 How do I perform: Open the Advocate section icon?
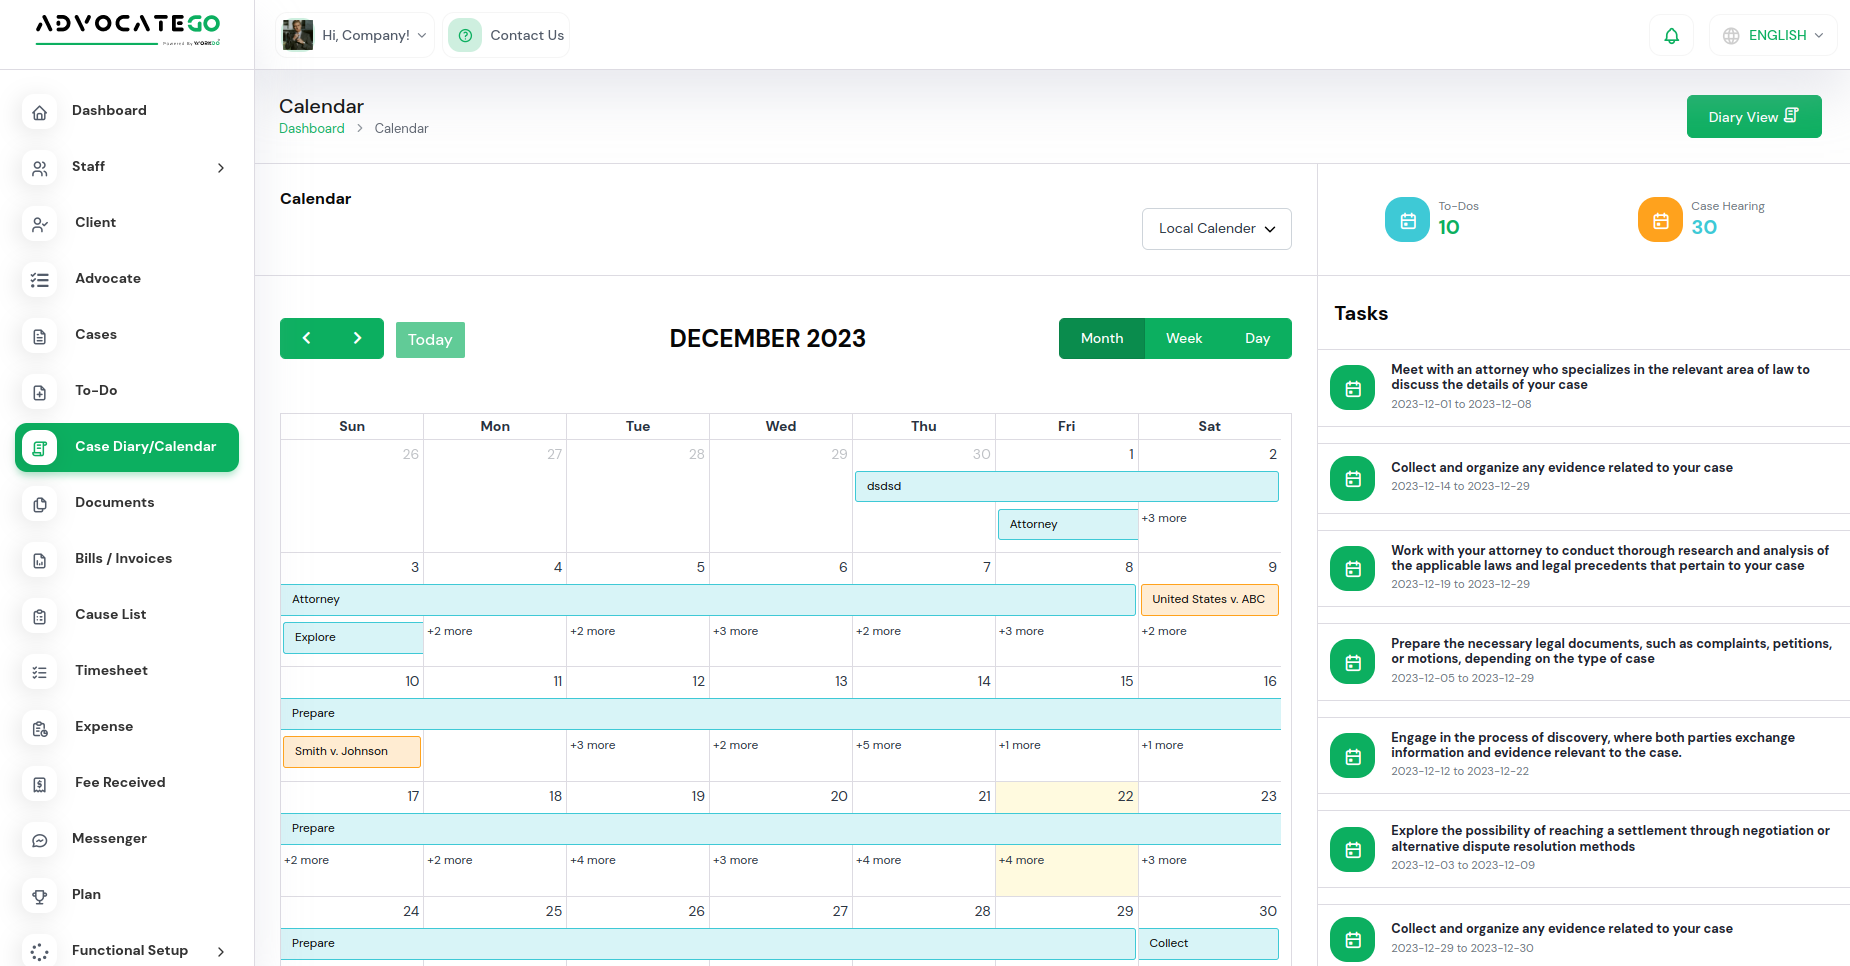click(x=40, y=280)
